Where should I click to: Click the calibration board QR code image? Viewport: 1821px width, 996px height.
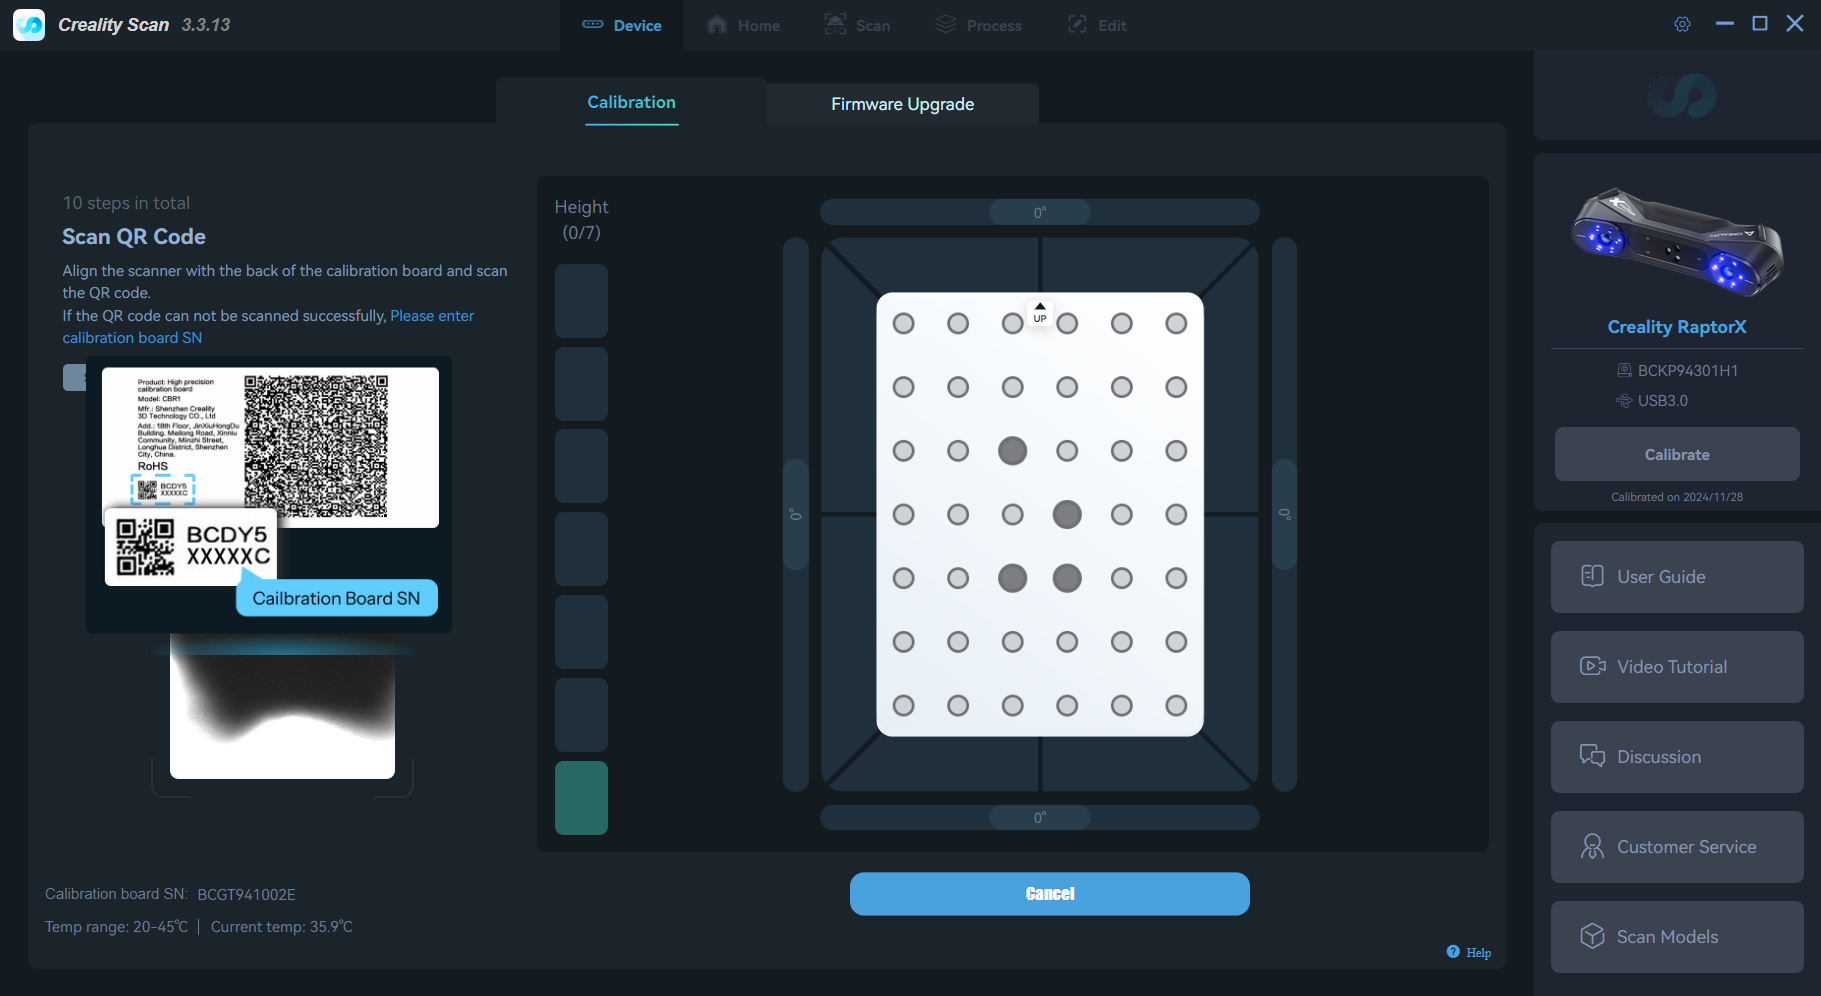316,446
